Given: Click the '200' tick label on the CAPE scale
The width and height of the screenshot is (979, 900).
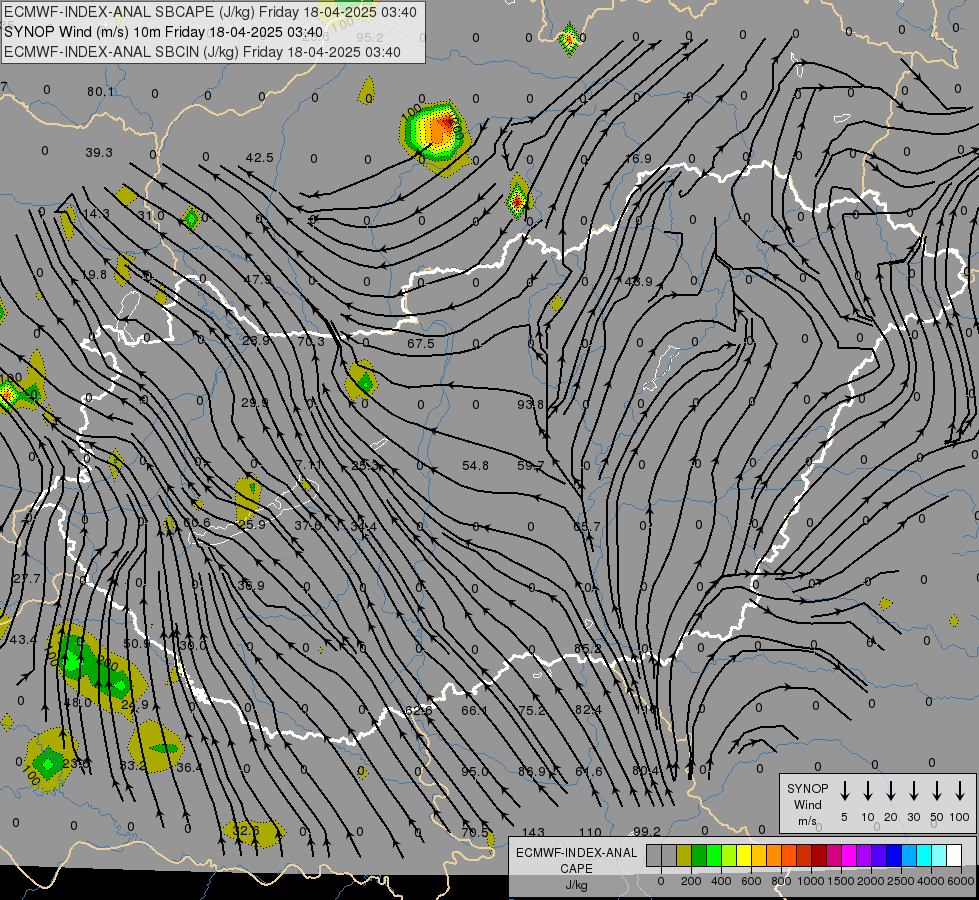Looking at the screenshot, I should pos(691,881).
